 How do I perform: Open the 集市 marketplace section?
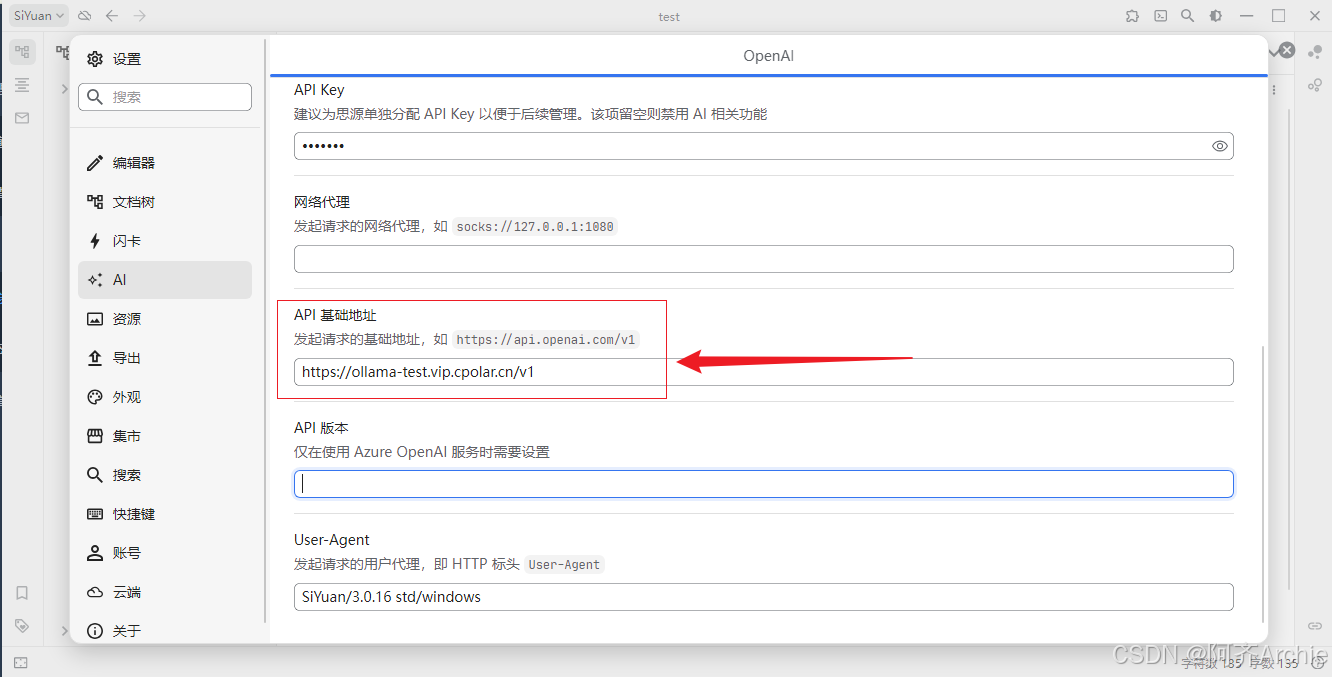click(165, 436)
